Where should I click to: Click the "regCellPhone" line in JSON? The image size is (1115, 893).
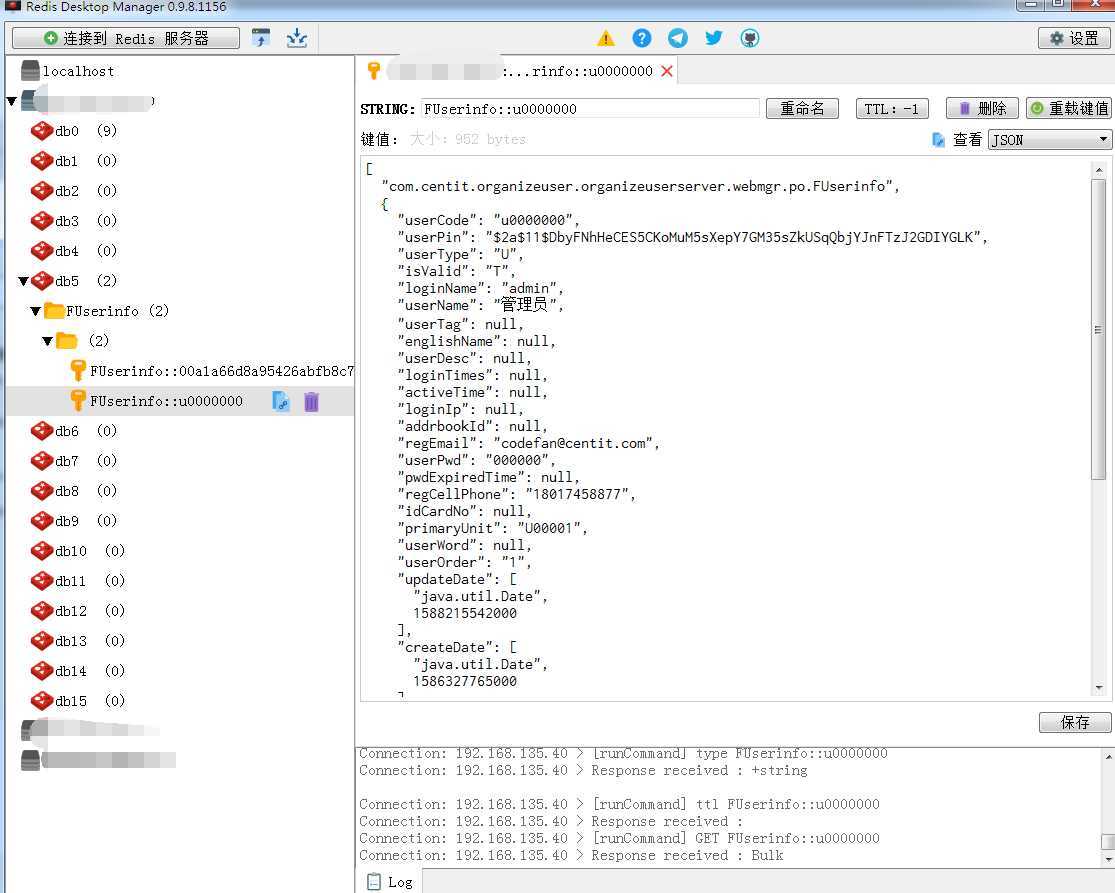tap(516, 495)
